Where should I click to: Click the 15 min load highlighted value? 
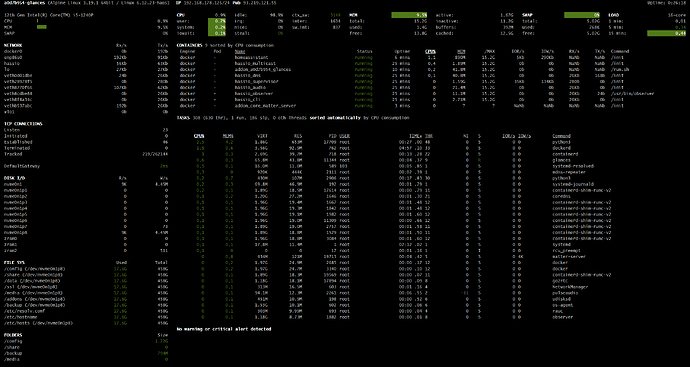[x=666, y=33]
